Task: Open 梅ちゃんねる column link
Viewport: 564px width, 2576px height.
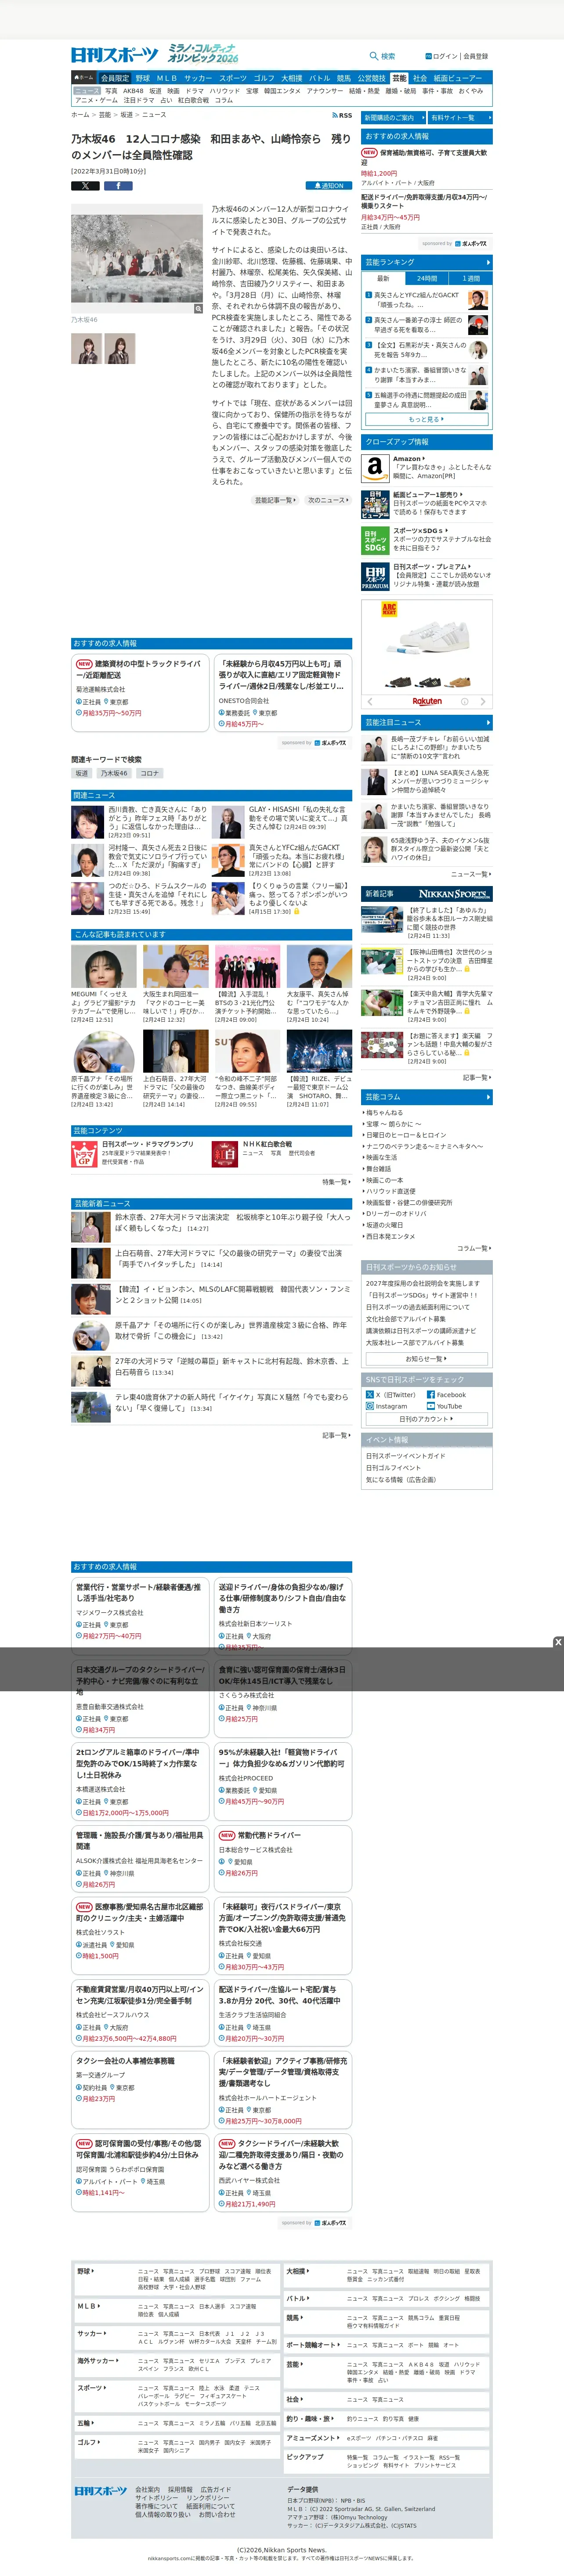Action: [x=385, y=1112]
